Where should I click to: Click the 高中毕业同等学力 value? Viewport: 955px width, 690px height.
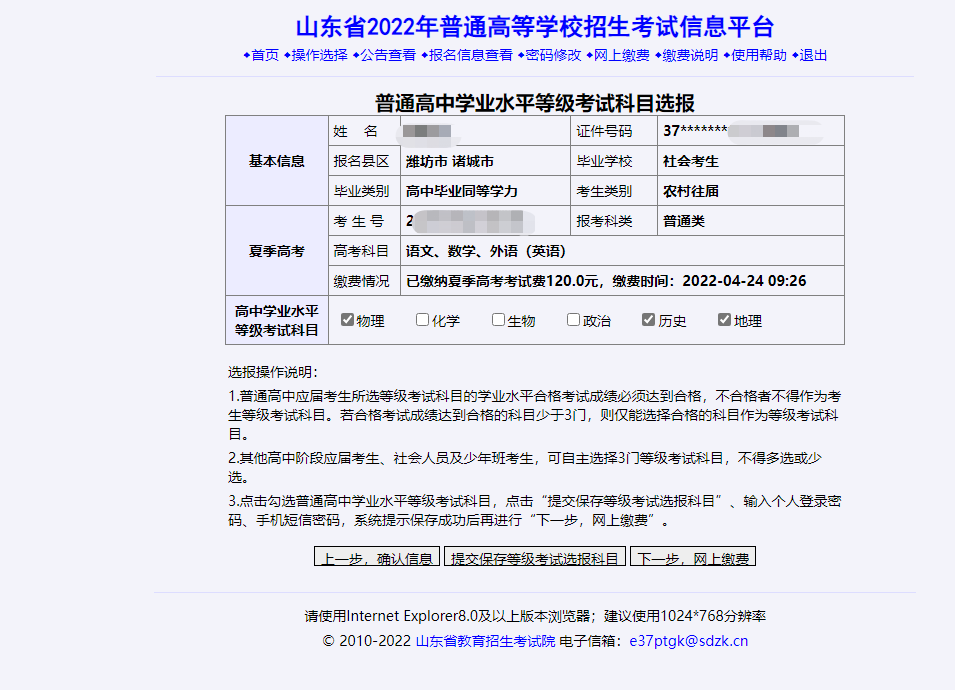click(462, 191)
